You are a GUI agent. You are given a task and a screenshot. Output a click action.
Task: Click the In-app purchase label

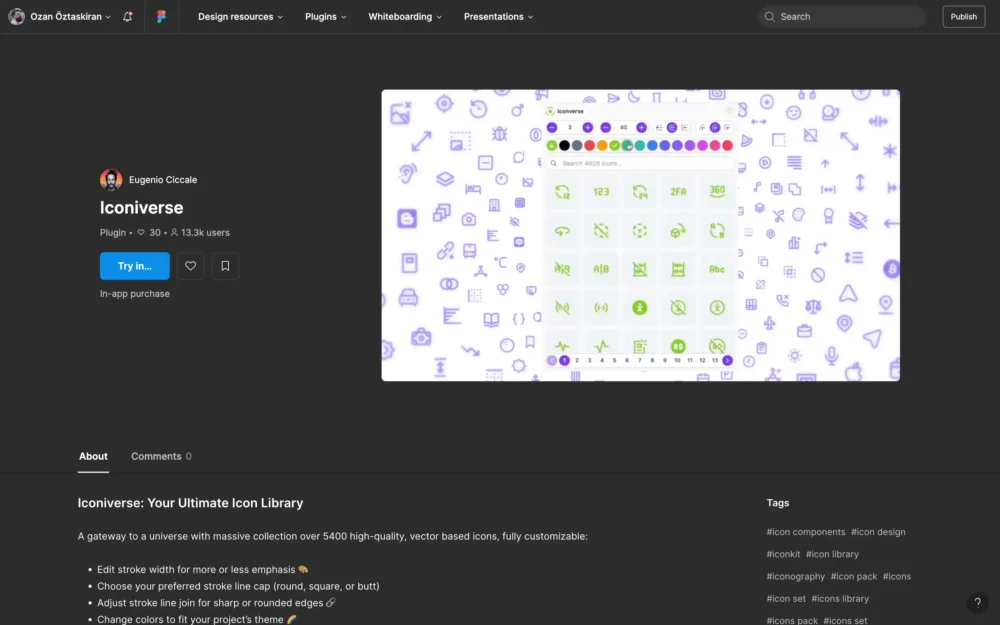135,294
